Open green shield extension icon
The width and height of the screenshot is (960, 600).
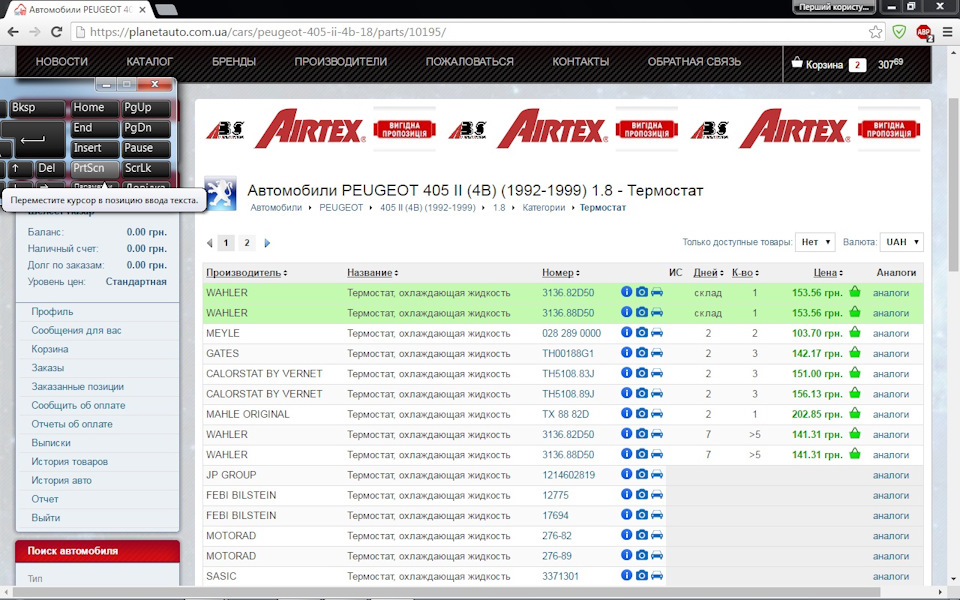(x=899, y=32)
